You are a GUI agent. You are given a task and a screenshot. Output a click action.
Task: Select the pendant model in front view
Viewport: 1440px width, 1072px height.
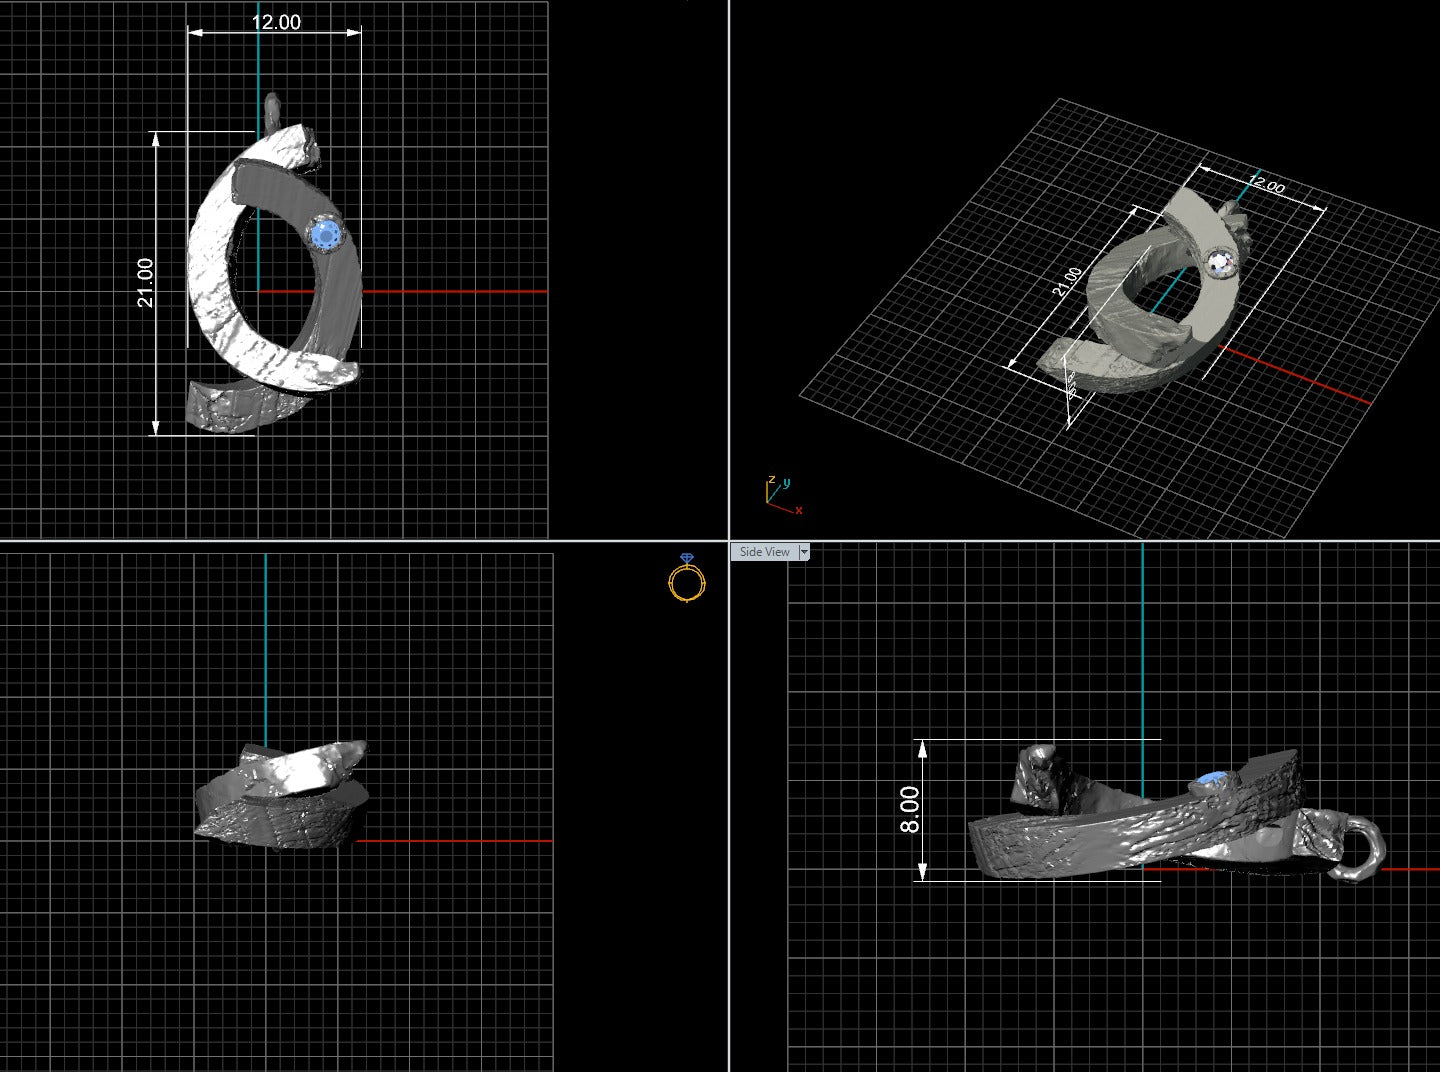[282, 795]
